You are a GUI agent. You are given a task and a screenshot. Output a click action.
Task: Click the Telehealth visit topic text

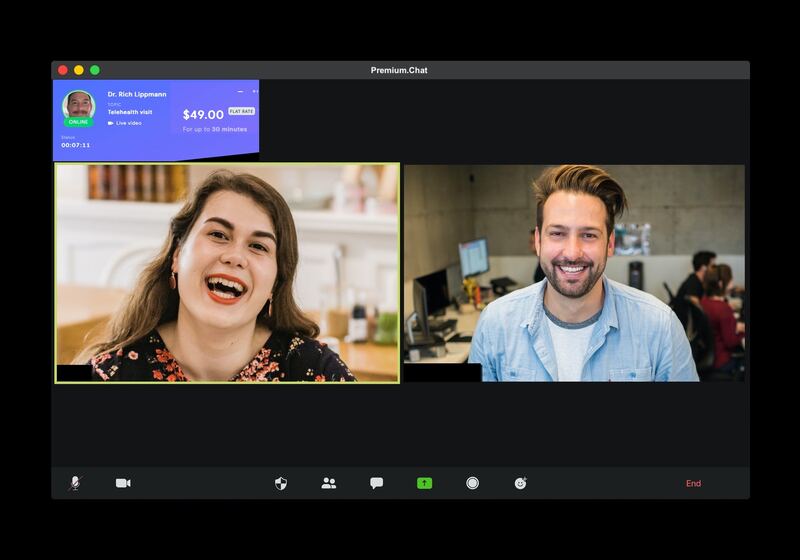click(130, 112)
